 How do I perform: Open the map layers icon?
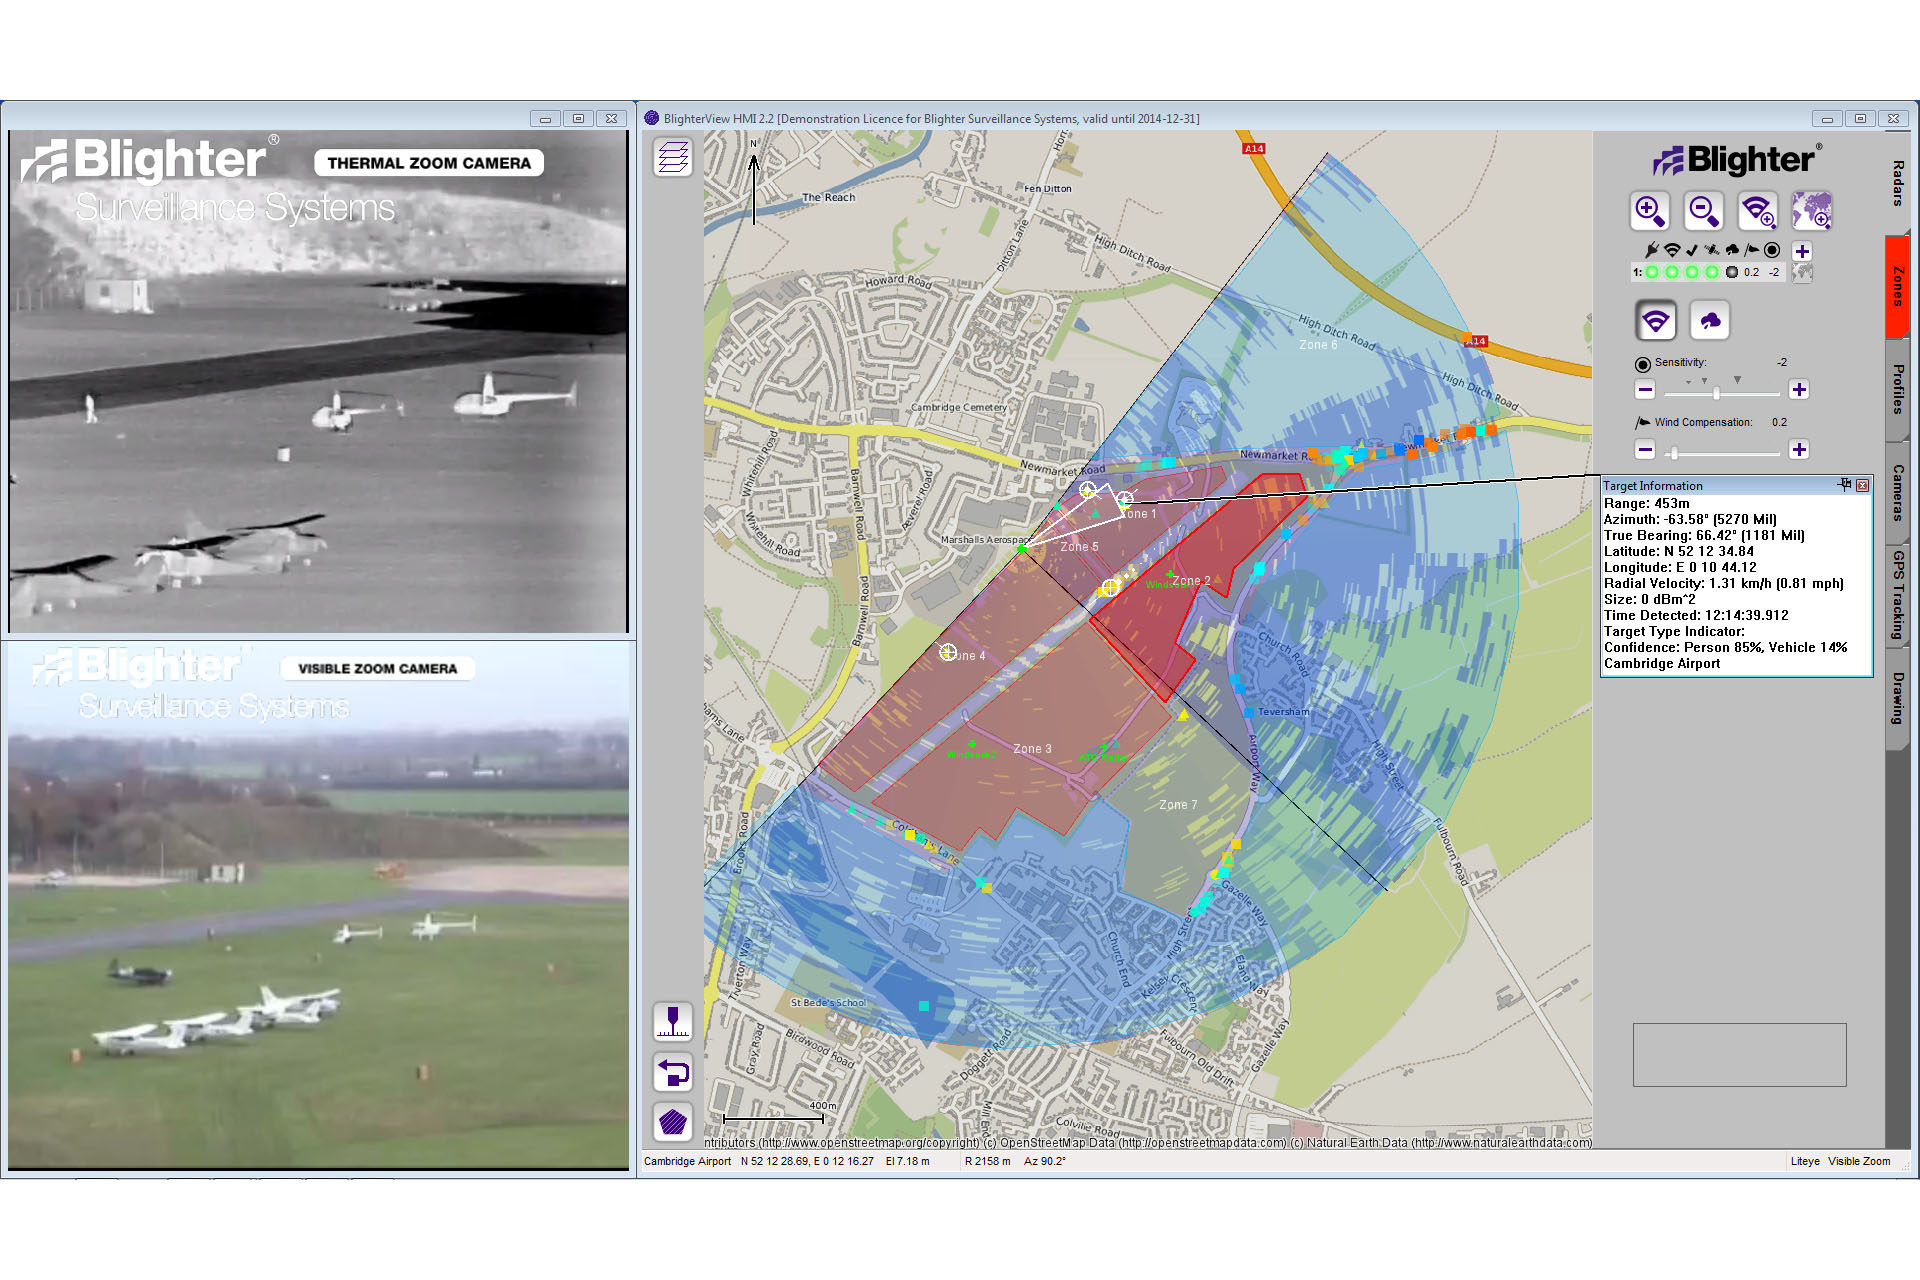(673, 157)
